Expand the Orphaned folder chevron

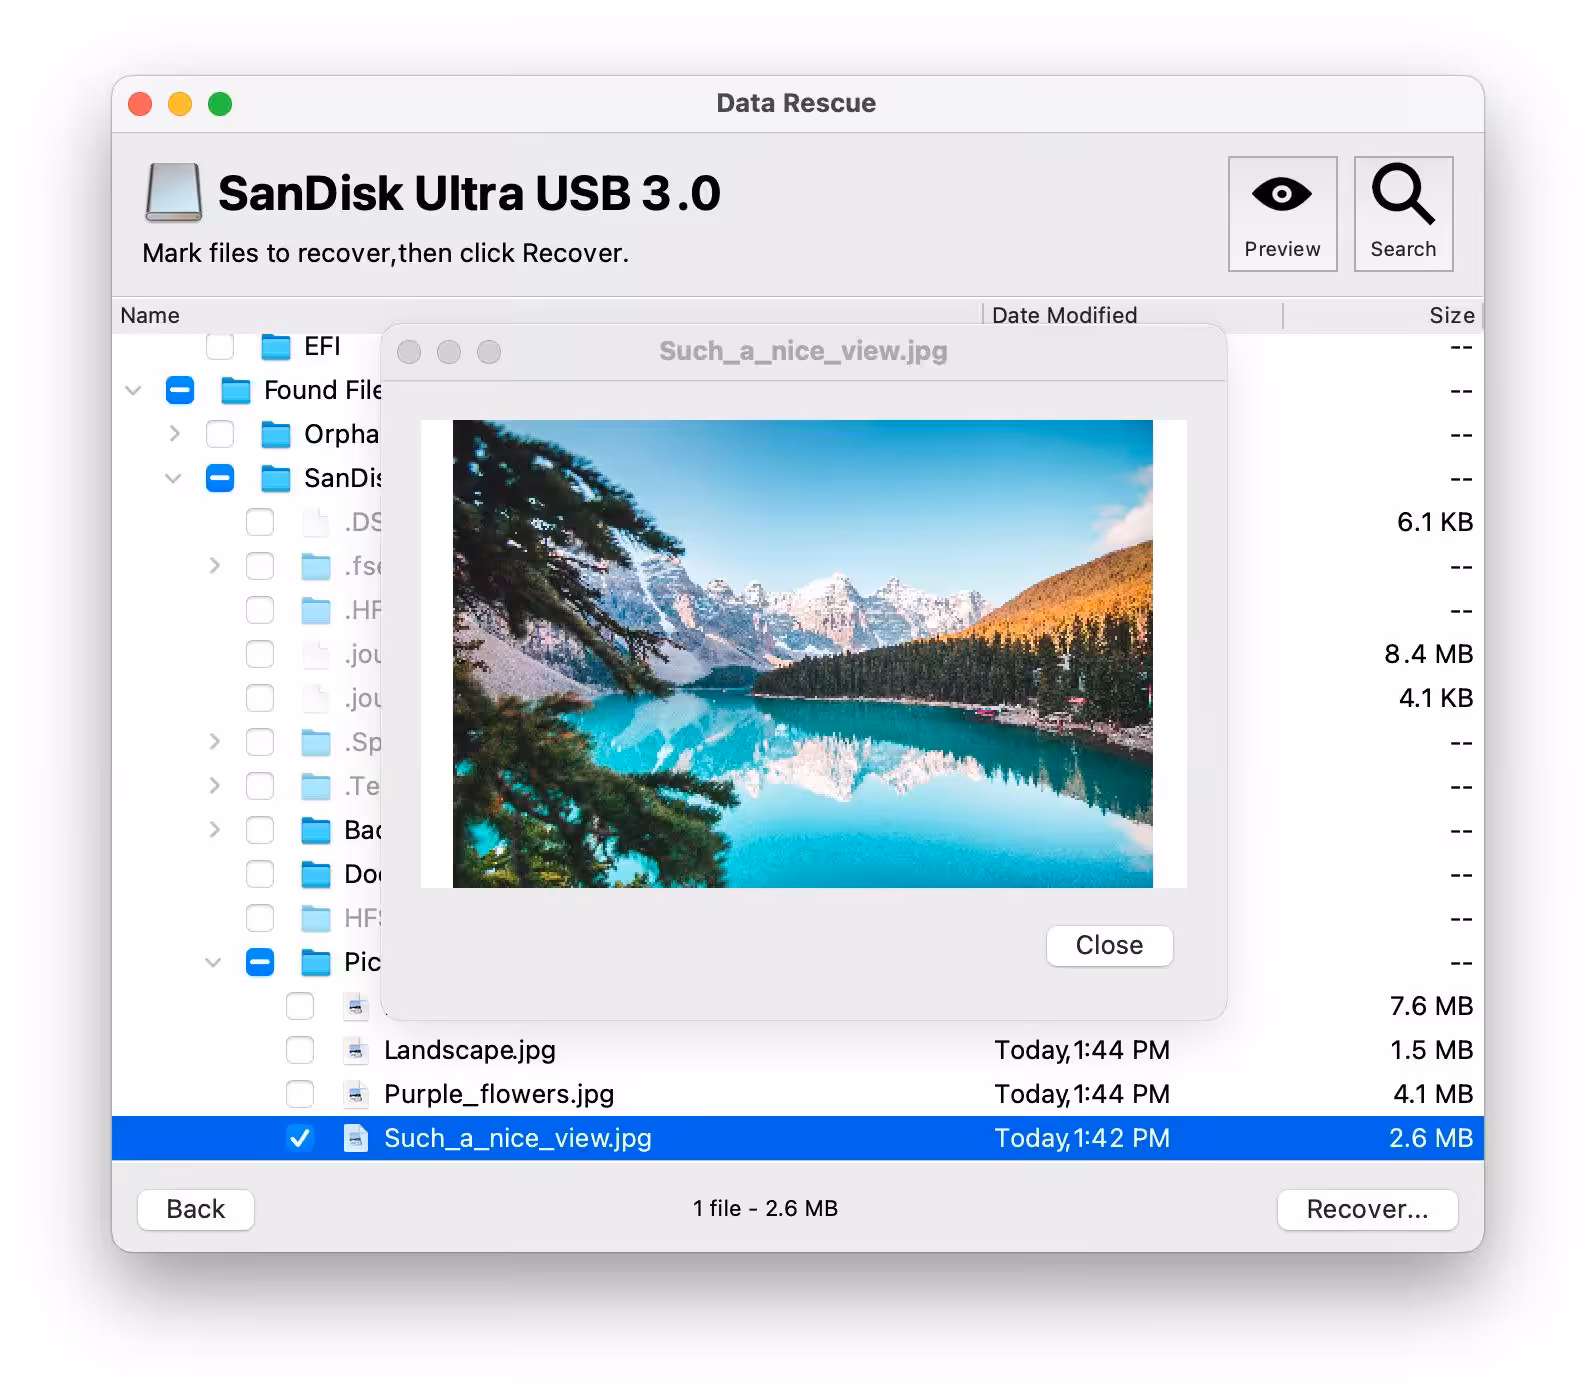coord(175,434)
